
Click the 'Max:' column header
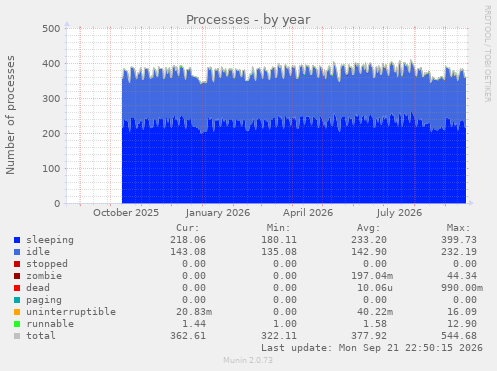tap(459, 228)
